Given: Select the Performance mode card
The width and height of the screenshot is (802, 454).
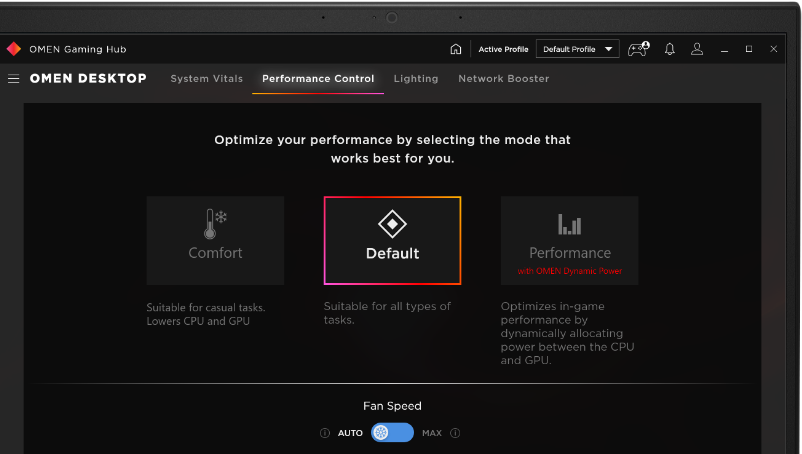Looking at the screenshot, I should click(569, 240).
